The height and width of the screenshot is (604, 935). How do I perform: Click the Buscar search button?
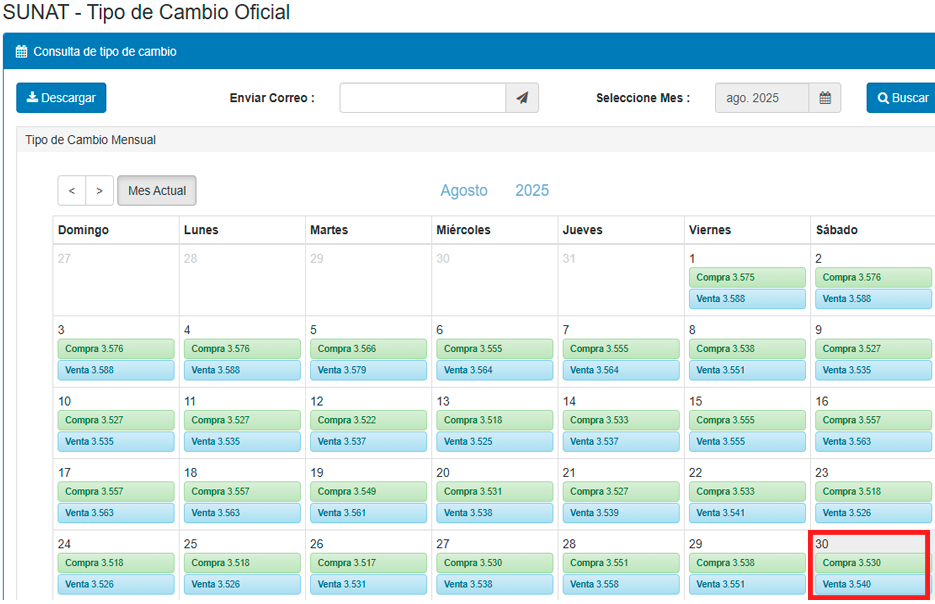(x=902, y=98)
